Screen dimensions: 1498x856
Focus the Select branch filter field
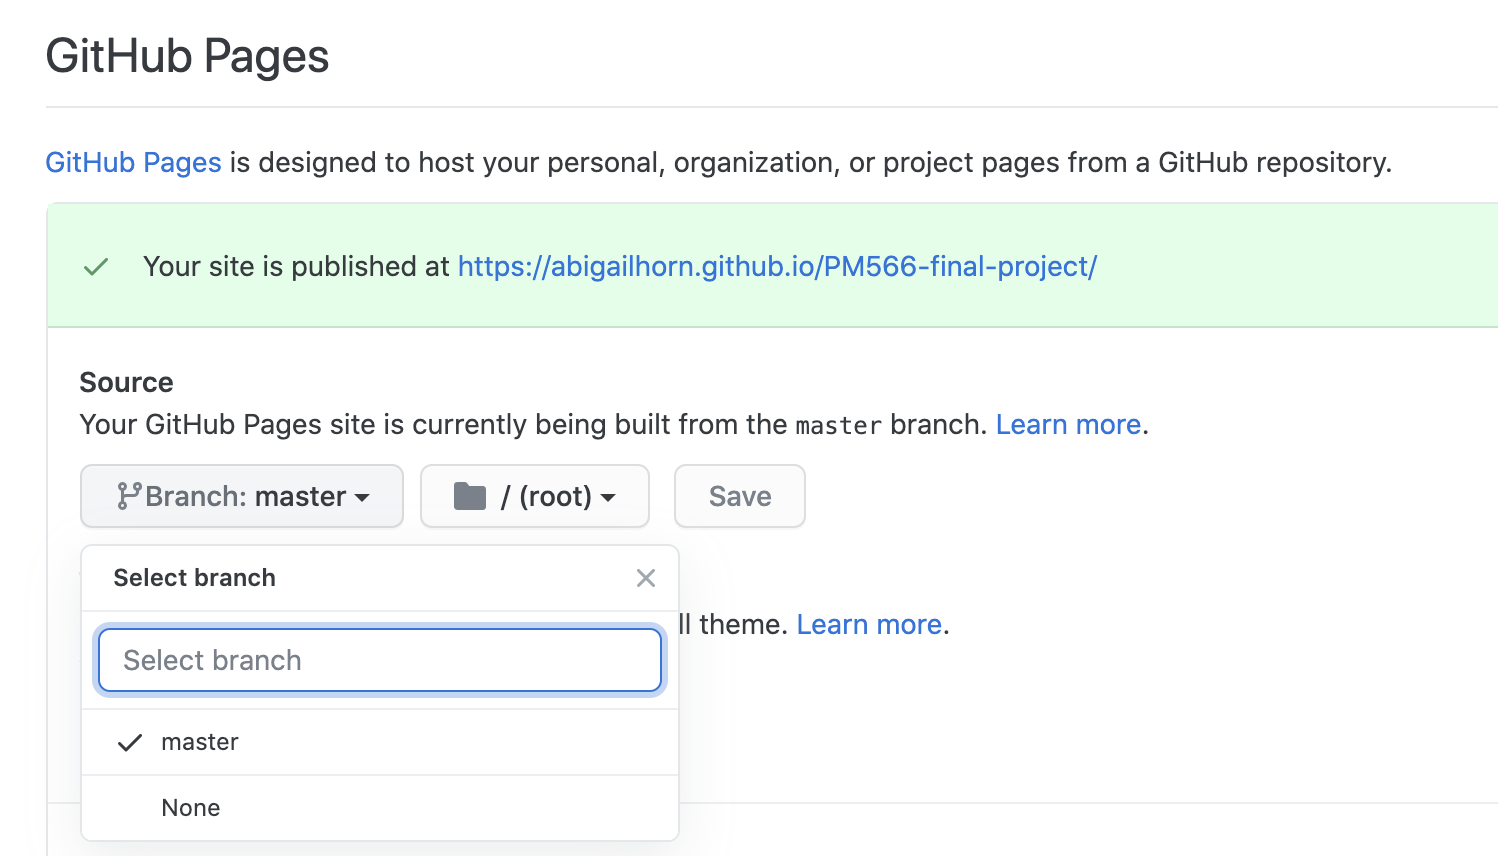pyautogui.click(x=380, y=660)
